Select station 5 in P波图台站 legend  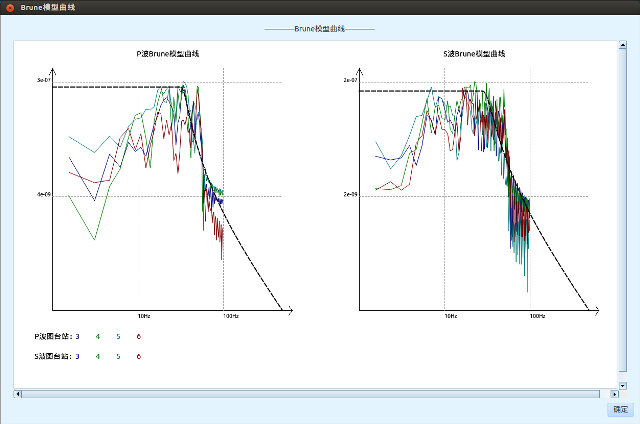(x=118, y=337)
